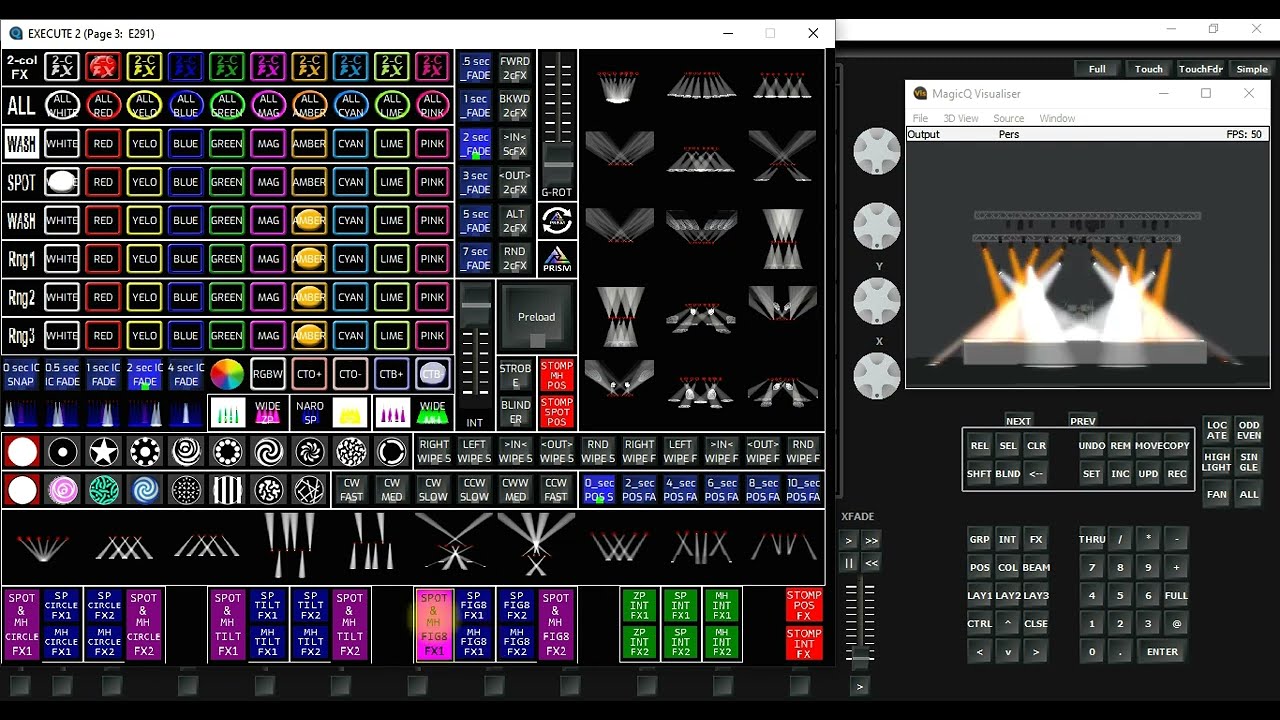This screenshot has height=720, width=1280.
Task: Switch to the Simple layout tab
Action: tap(1252, 69)
